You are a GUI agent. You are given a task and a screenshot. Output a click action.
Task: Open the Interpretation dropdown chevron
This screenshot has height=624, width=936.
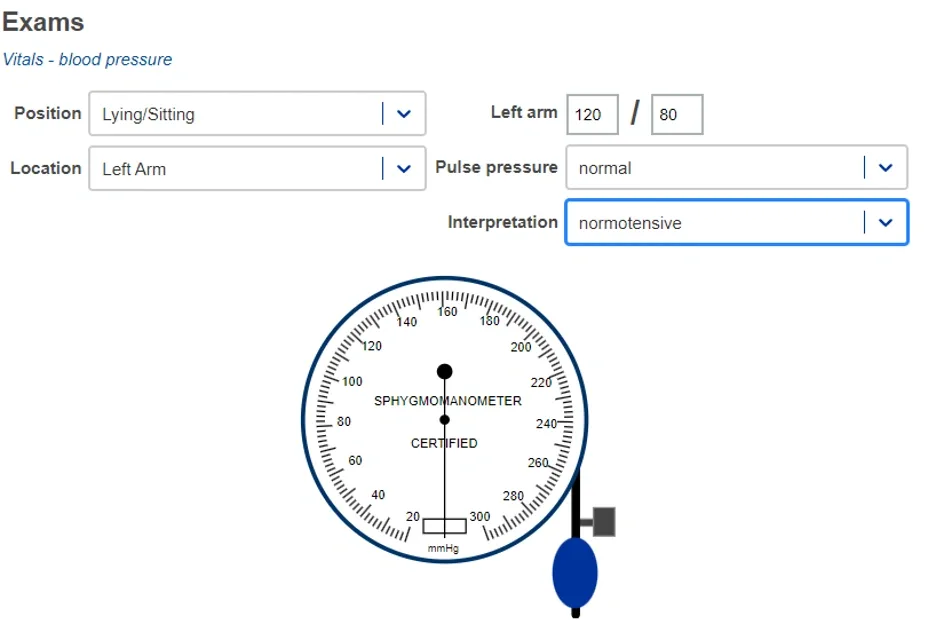(885, 223)
